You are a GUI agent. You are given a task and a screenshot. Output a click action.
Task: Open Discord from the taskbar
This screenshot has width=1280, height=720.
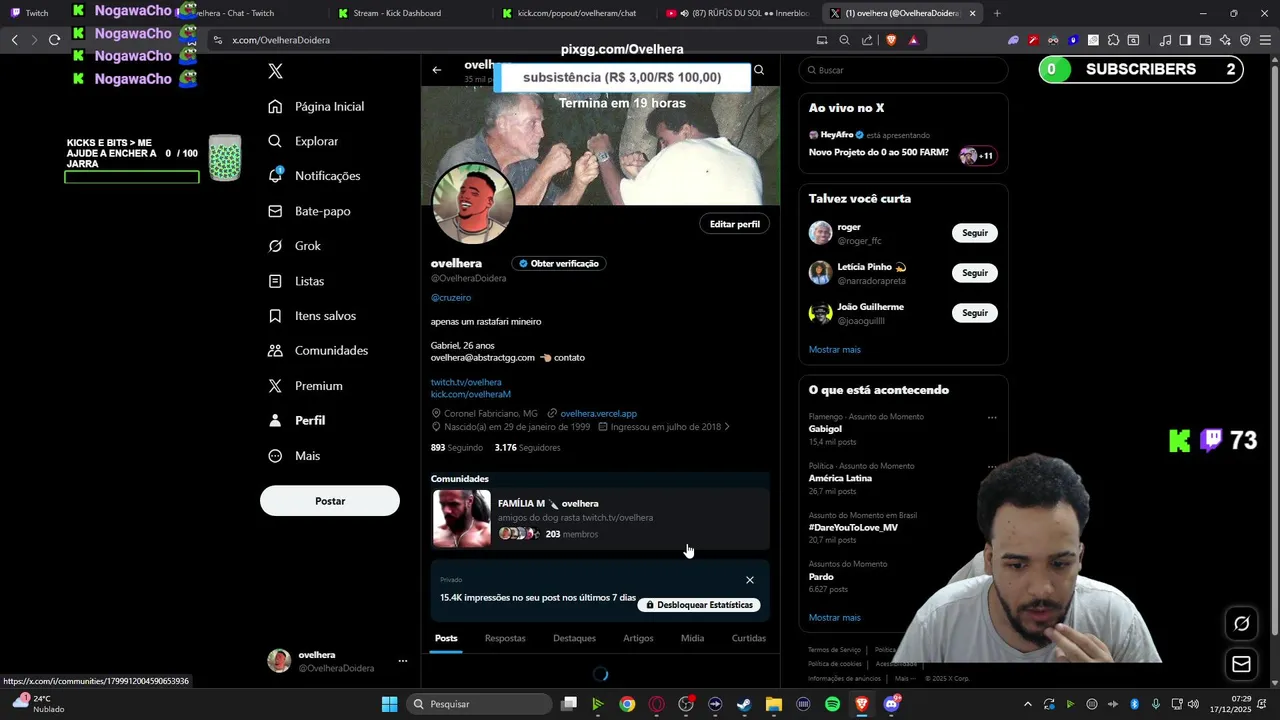tap(891, 704)
